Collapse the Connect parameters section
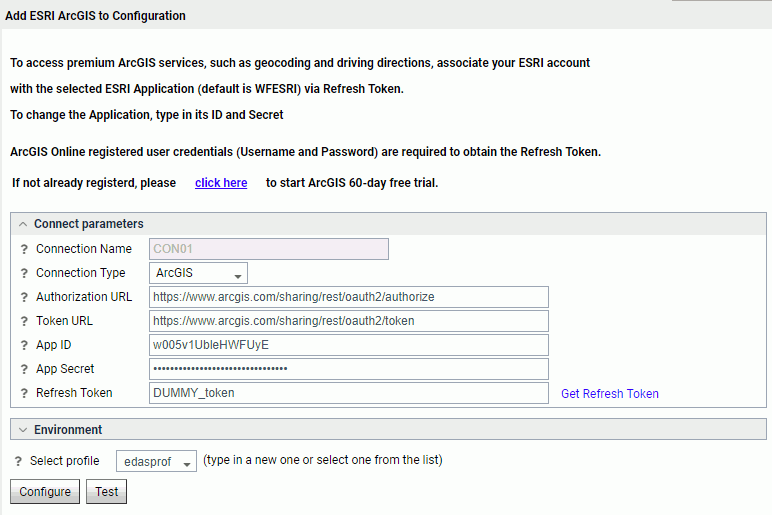This screenshot has width=772, height=515. point(23,225)
